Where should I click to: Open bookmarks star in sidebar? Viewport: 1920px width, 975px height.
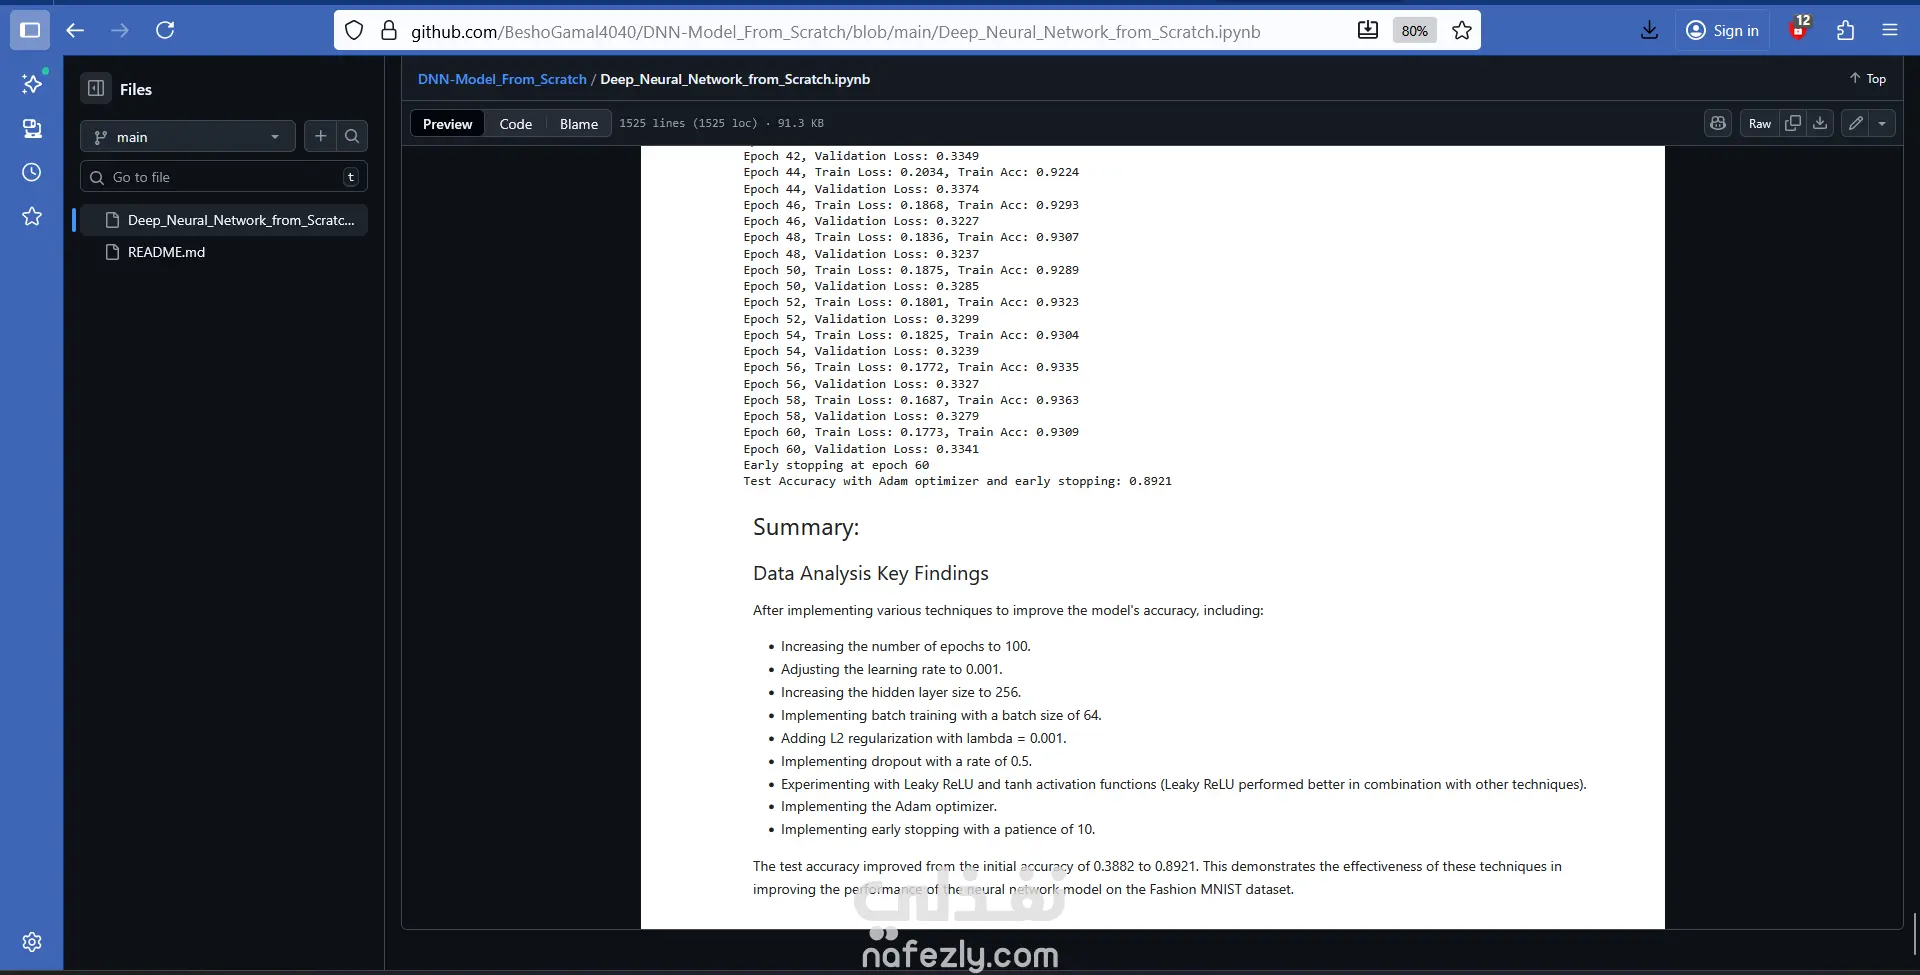(x=32, y=217)
